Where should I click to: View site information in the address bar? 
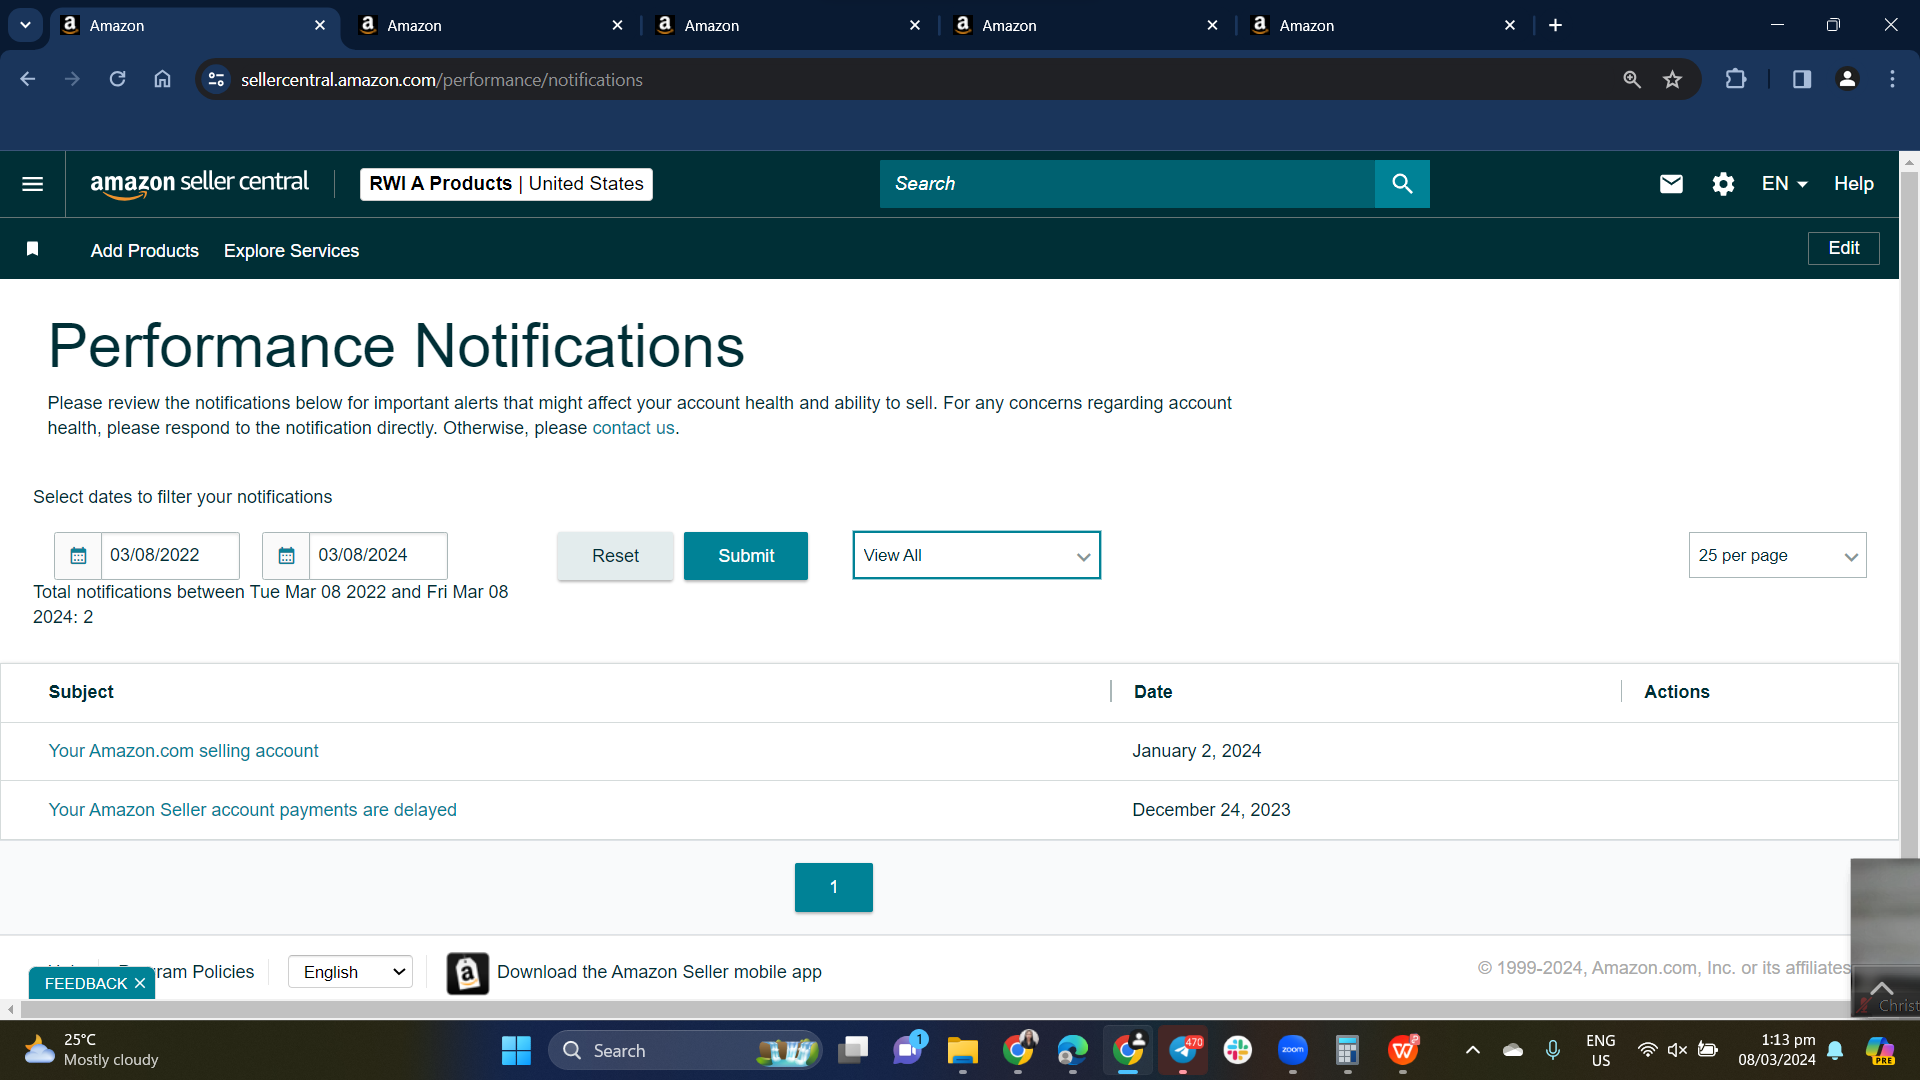tap(216, 79)
